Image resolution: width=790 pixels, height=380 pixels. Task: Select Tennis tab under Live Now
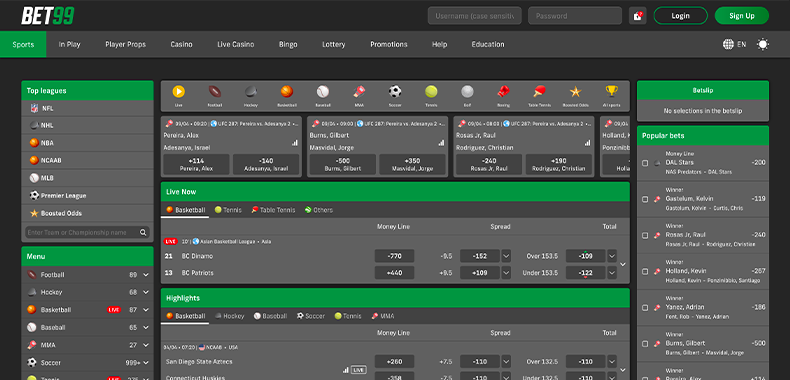(x=228, y=210)
